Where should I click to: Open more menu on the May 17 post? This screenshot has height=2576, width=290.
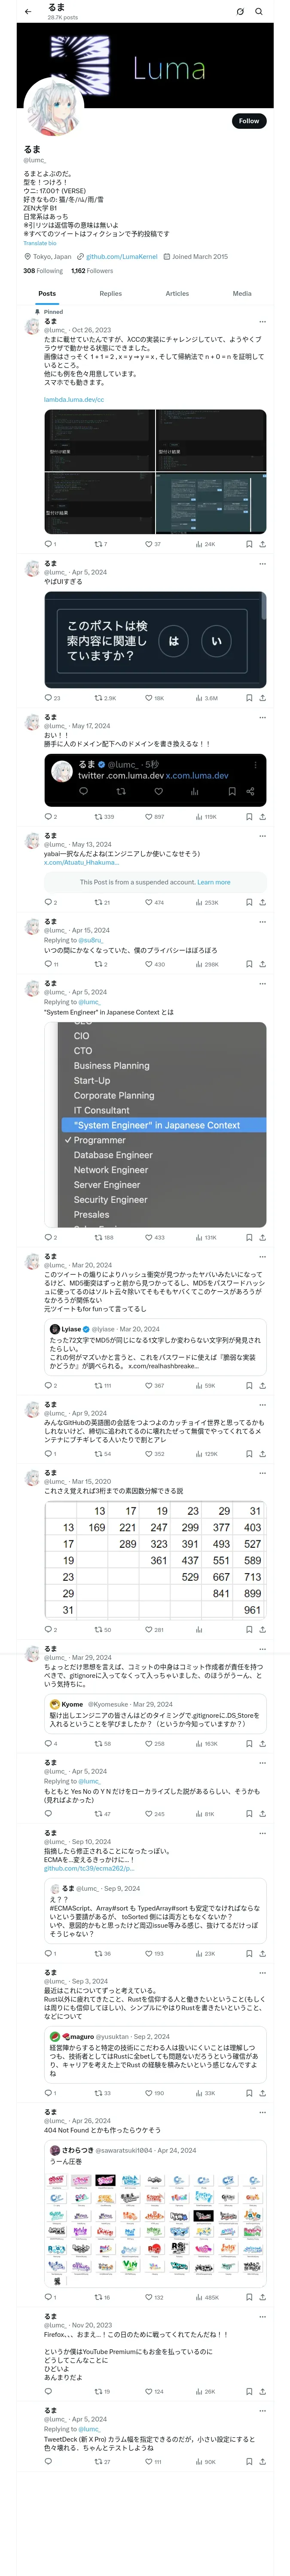262,717
